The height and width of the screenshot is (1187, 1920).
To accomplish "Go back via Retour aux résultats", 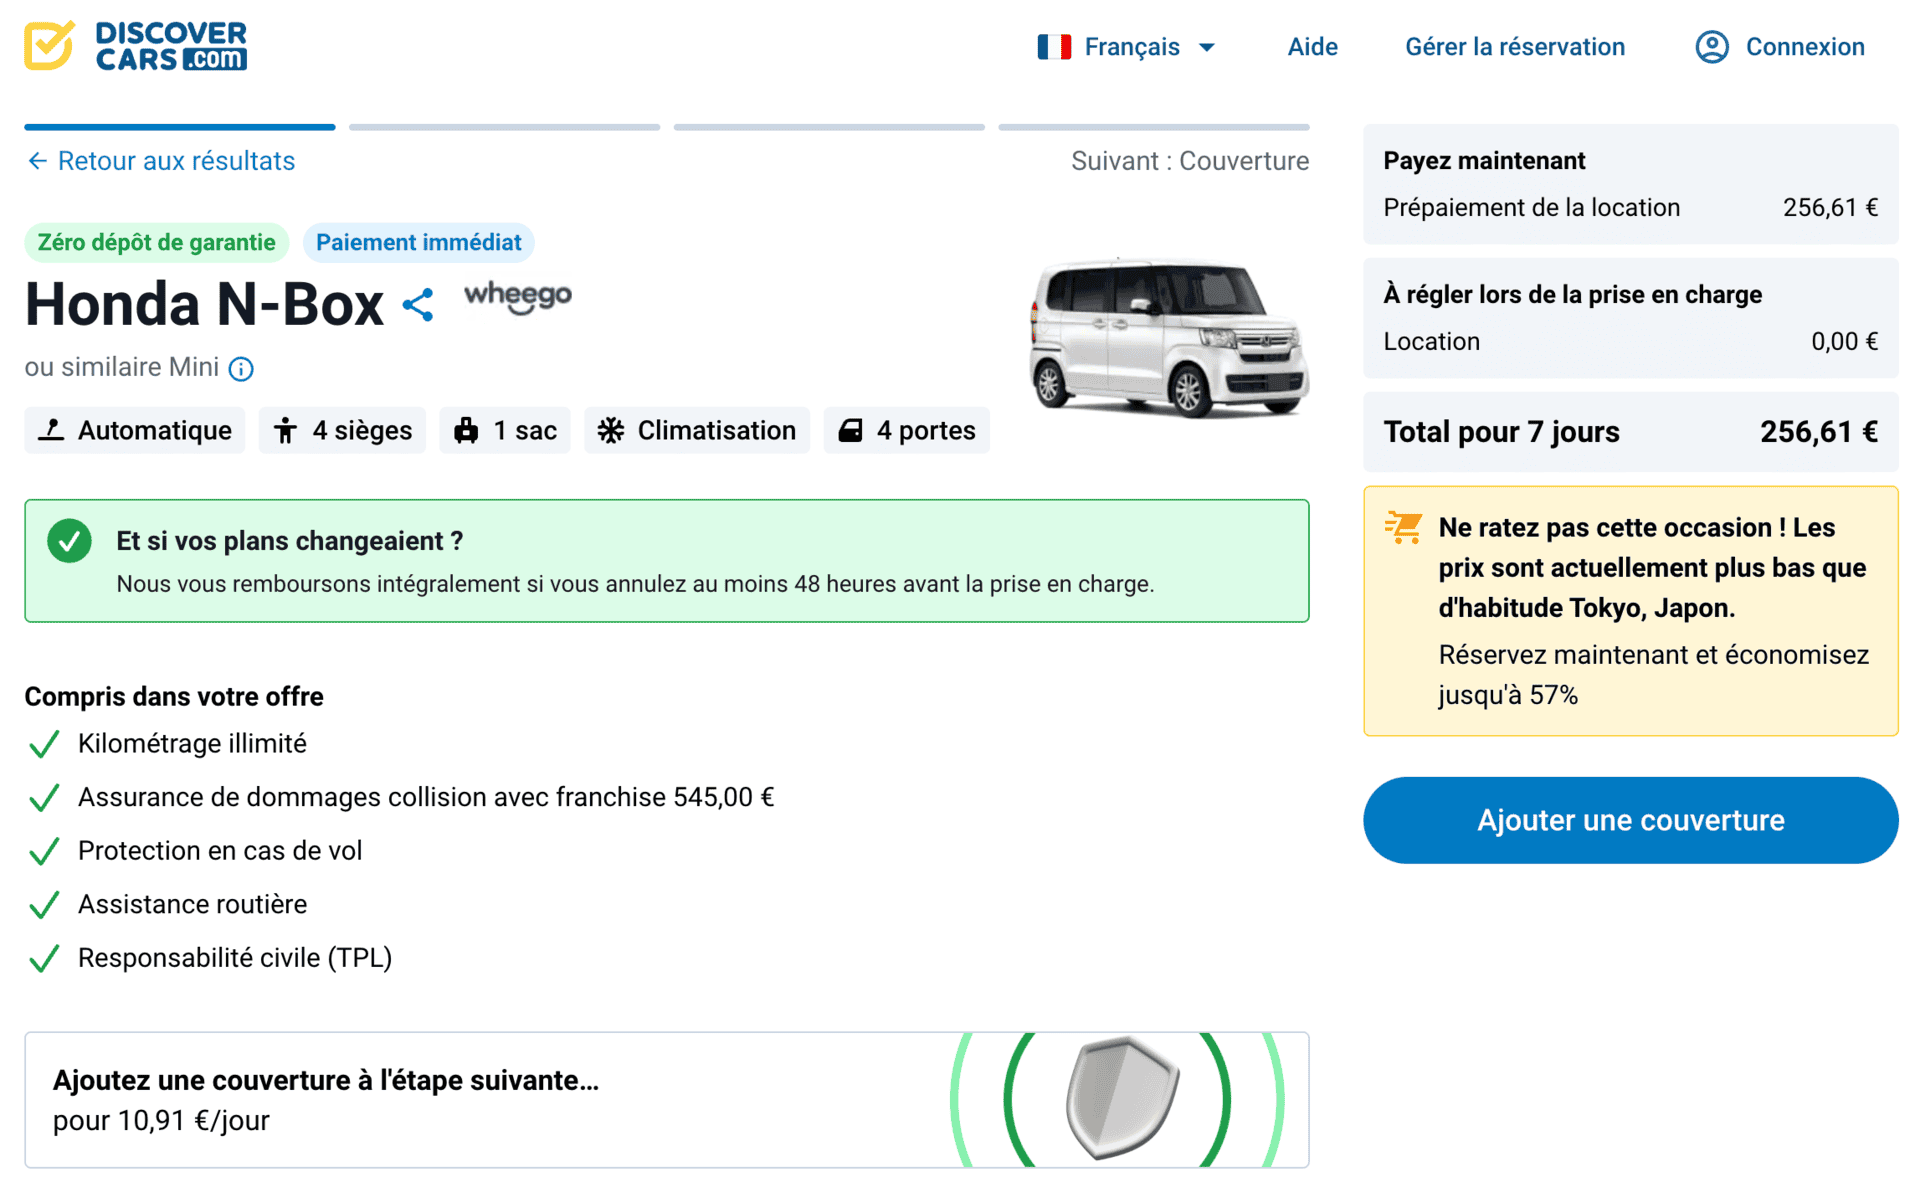I will coord(161,161).
